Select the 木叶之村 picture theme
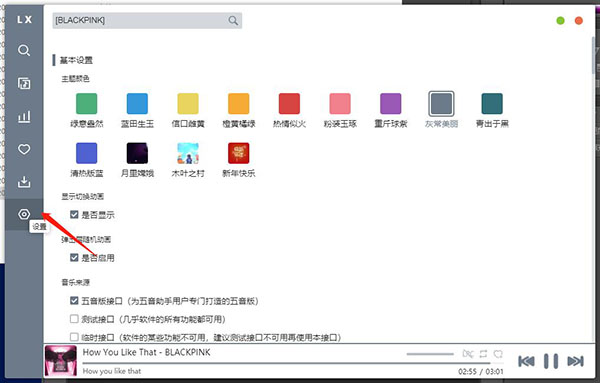The height and width of the screenshot is (383, 600). click(x=188, y=153)
